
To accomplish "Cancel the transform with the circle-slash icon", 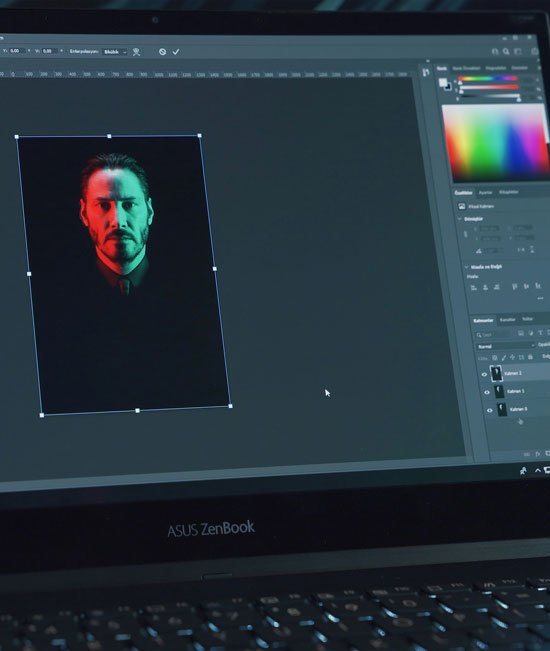I will (162, 51).
